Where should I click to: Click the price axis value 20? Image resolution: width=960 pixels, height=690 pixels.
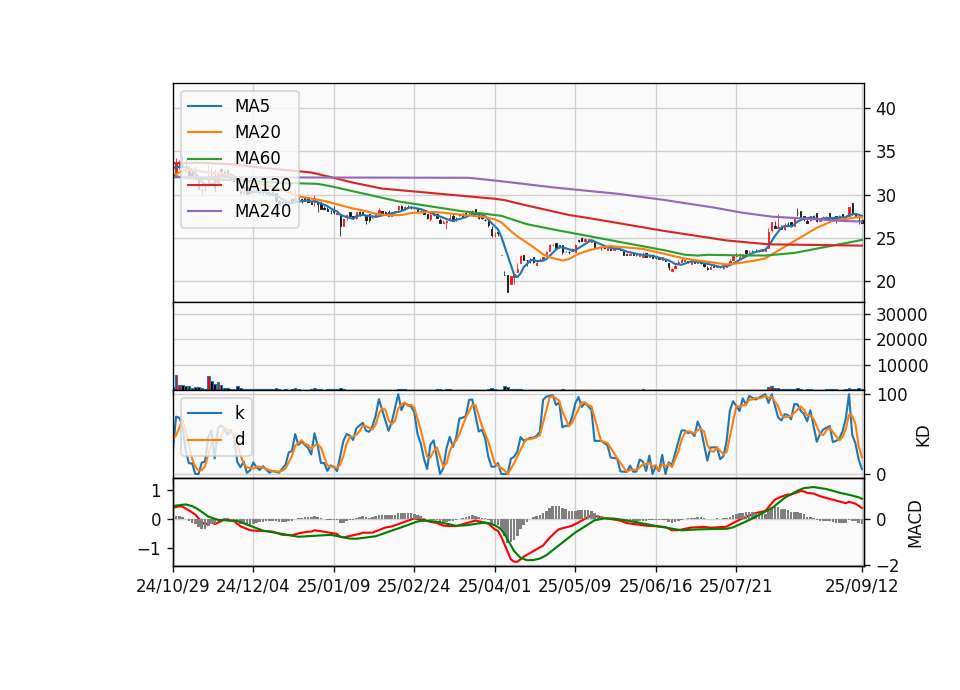[885, 282]
